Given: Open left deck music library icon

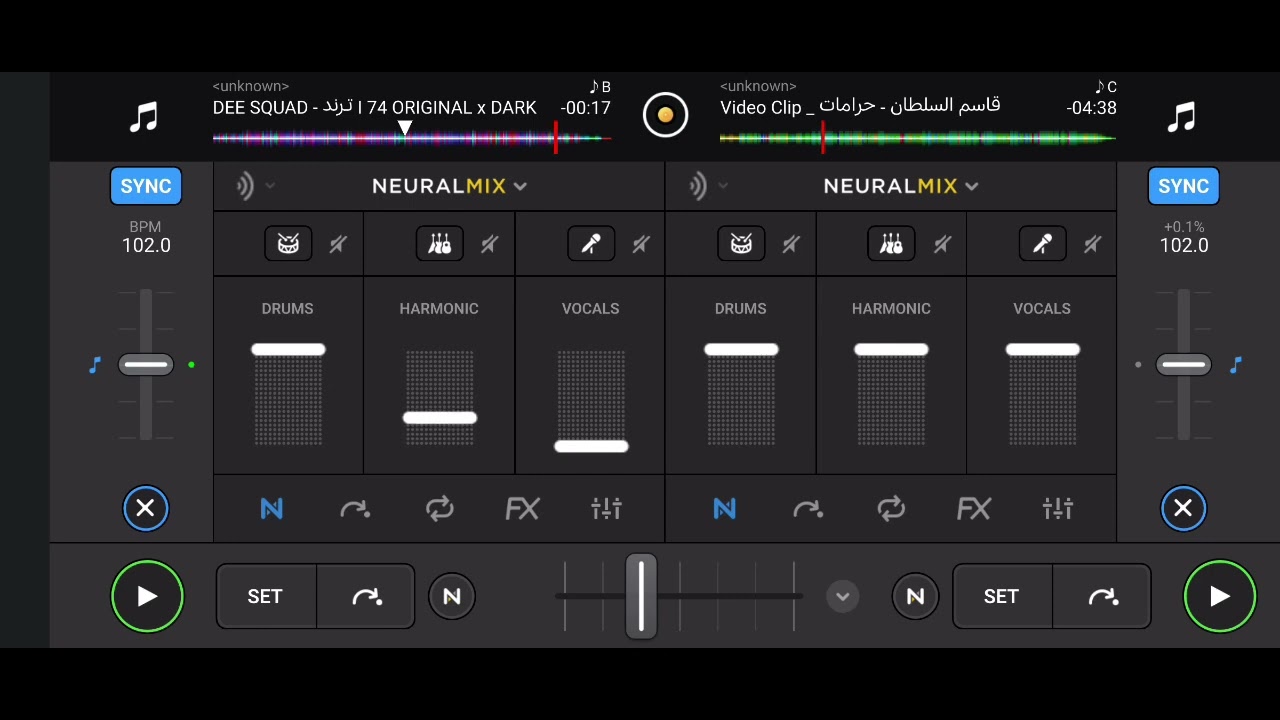Looking at the screenshot, I should point(144,118).
